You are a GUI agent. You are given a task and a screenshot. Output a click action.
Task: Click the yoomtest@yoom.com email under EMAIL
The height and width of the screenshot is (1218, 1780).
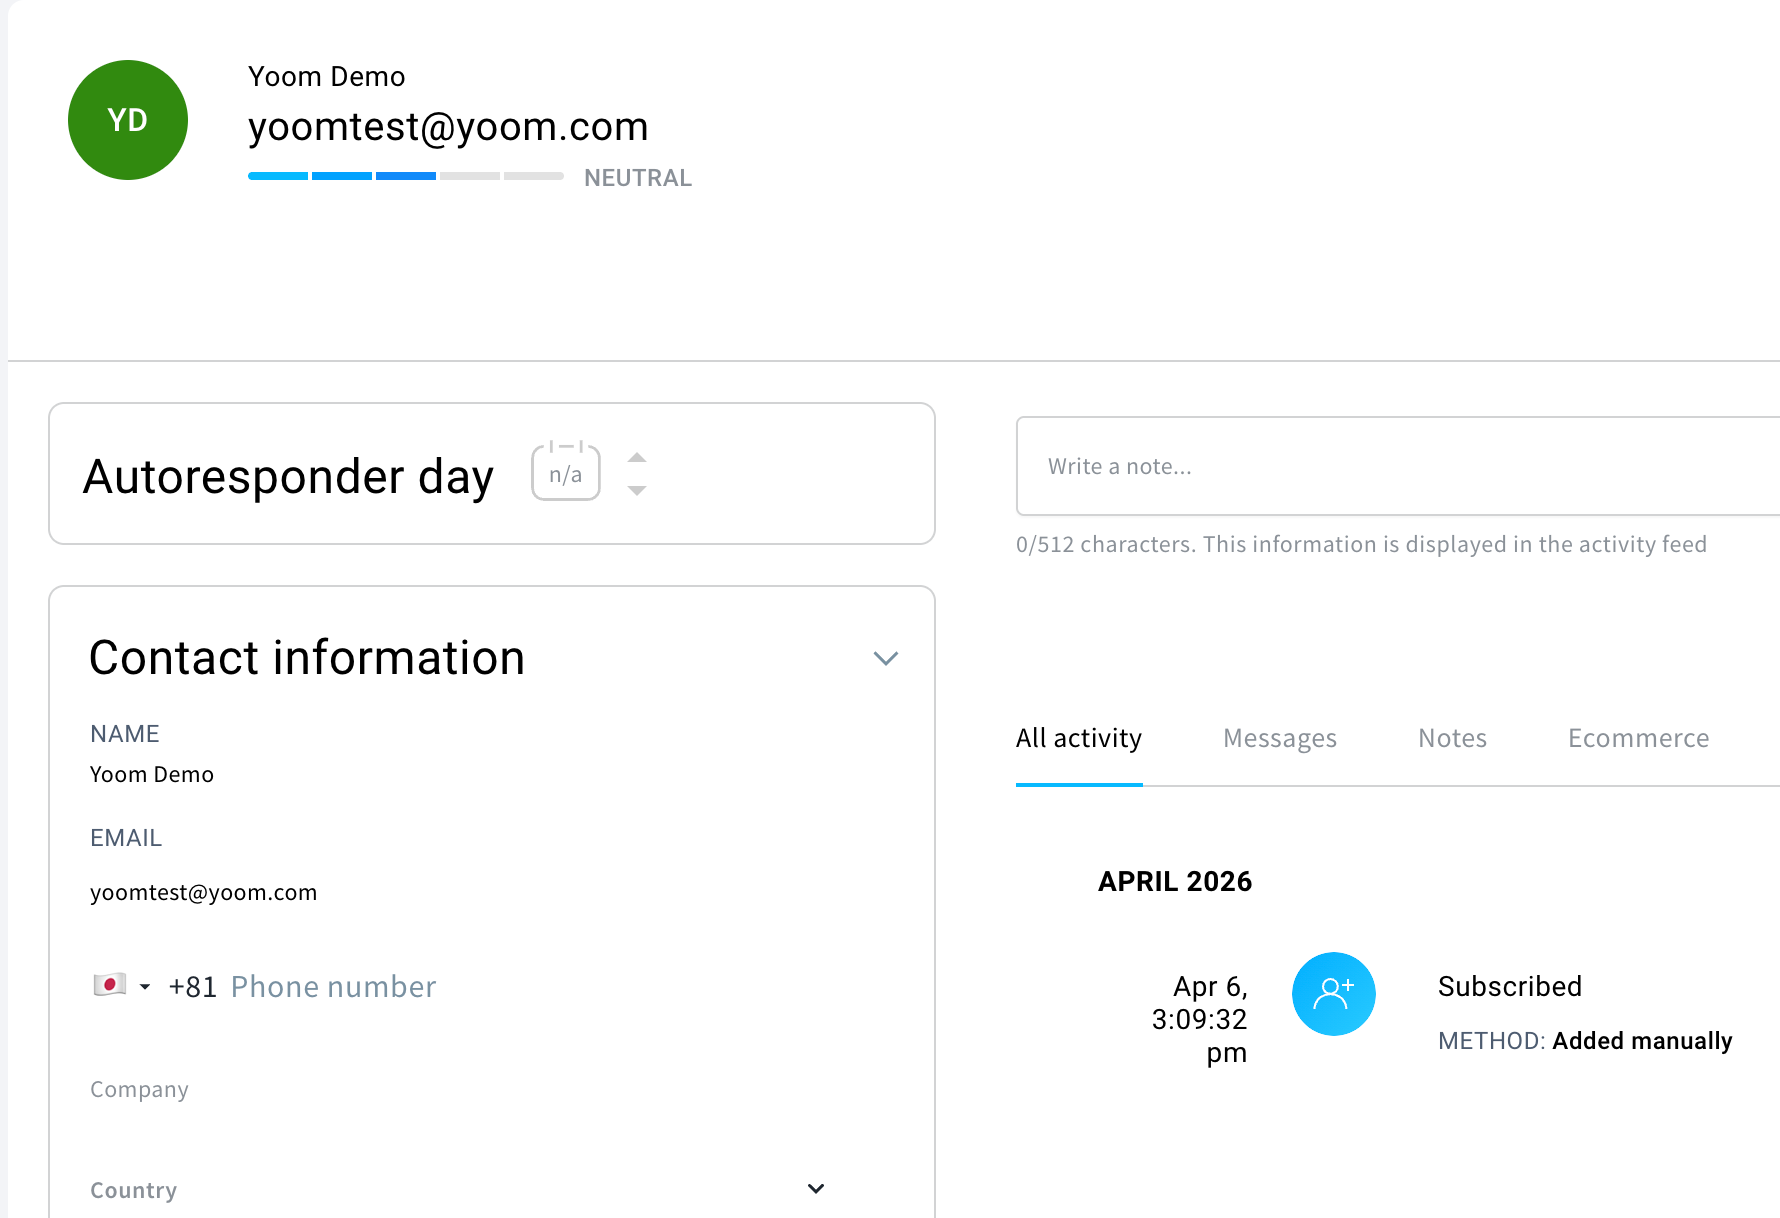[x=203, y=892]
